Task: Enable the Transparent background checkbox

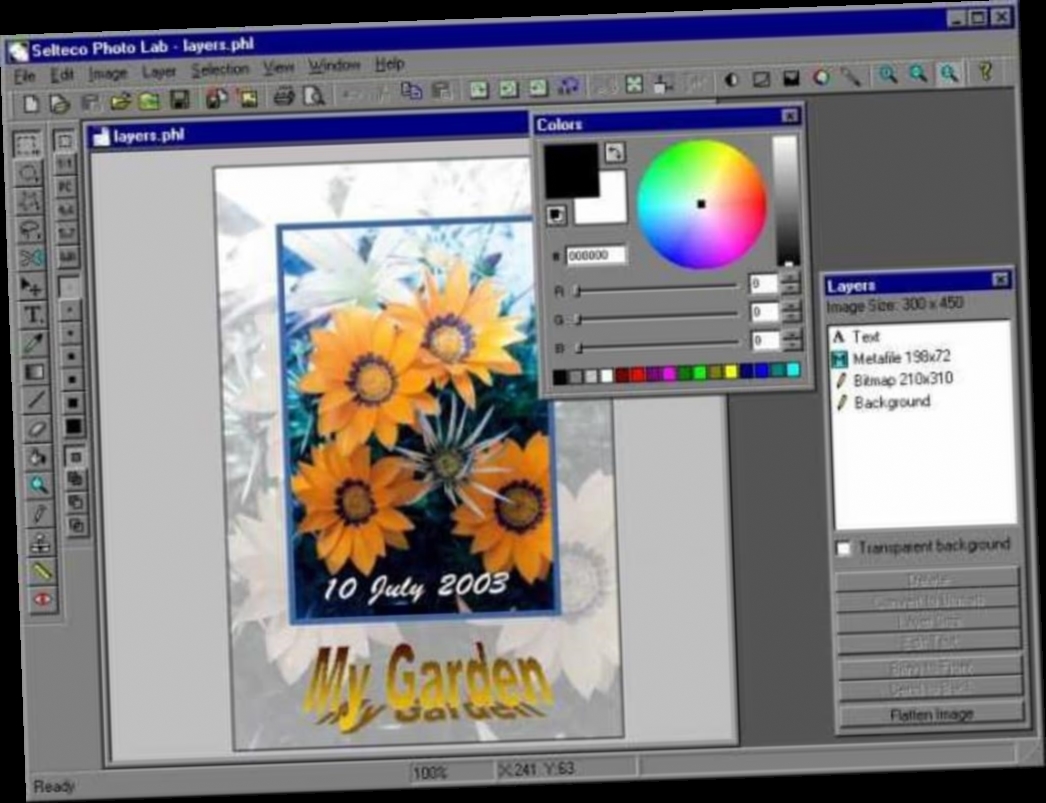Action: pos(845,545)
